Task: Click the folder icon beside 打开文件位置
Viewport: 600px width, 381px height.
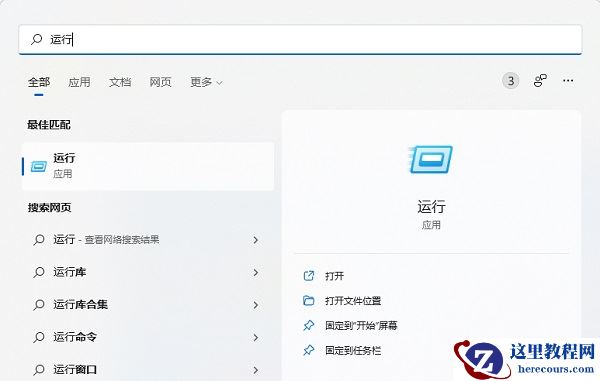Action: [x=308, y=301]
